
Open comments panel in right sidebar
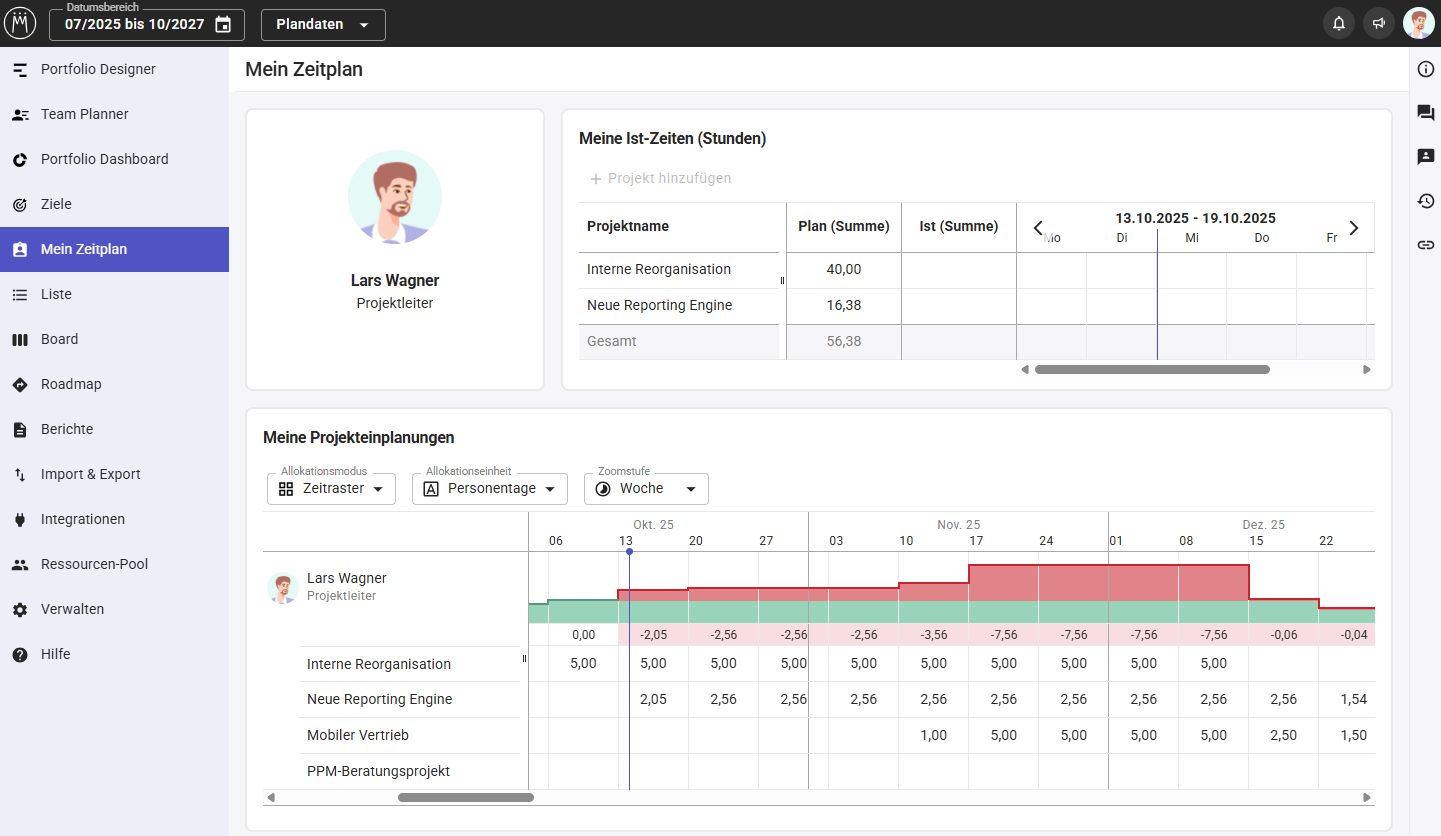1426,113
